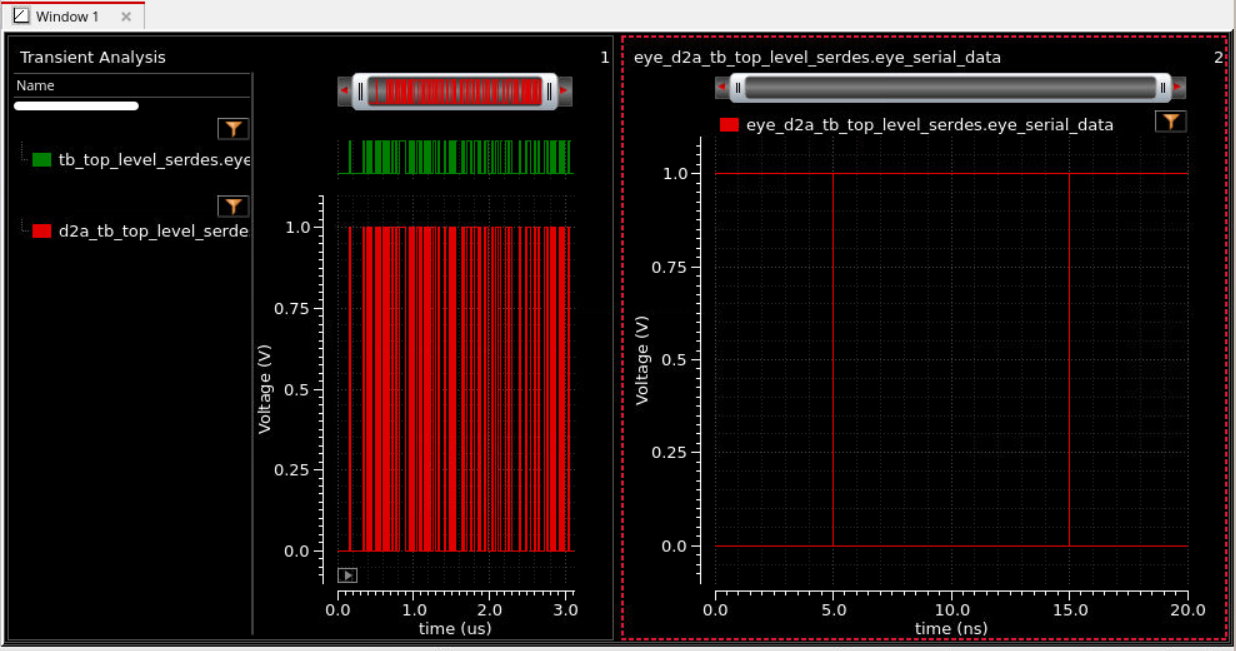Viewport: 1236px width, 651px height.
Task: Click left arrow of eye diagram zoom bar
Action: 723,88
